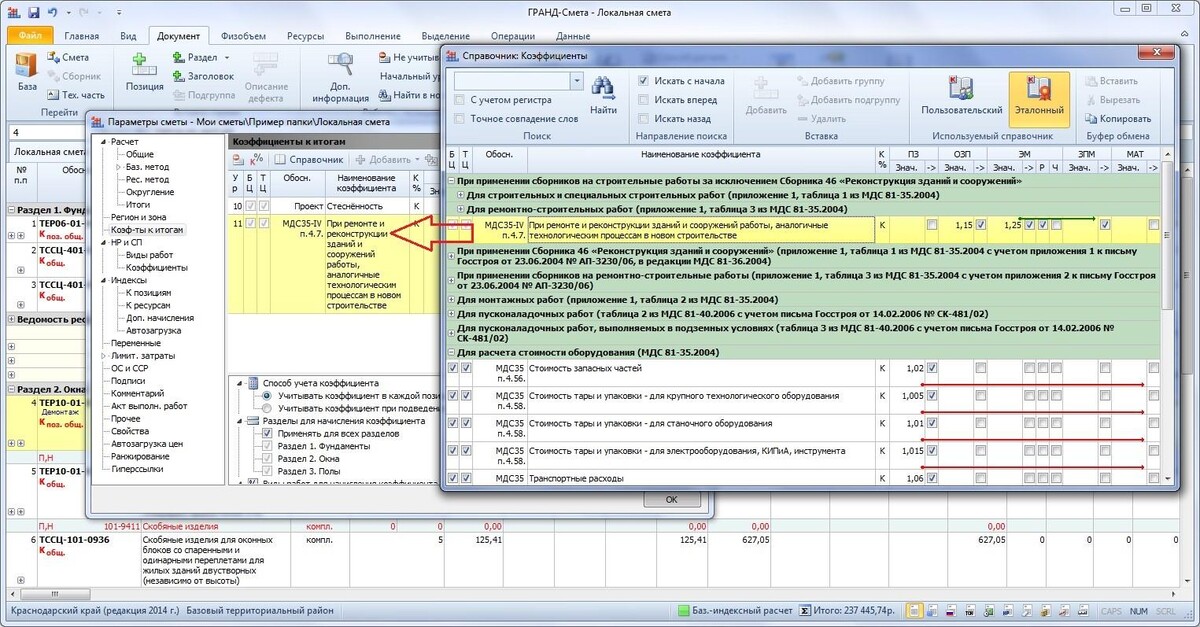
Task: Toggle Точное совпадение слов checkbox
Action: coord(460,119)
